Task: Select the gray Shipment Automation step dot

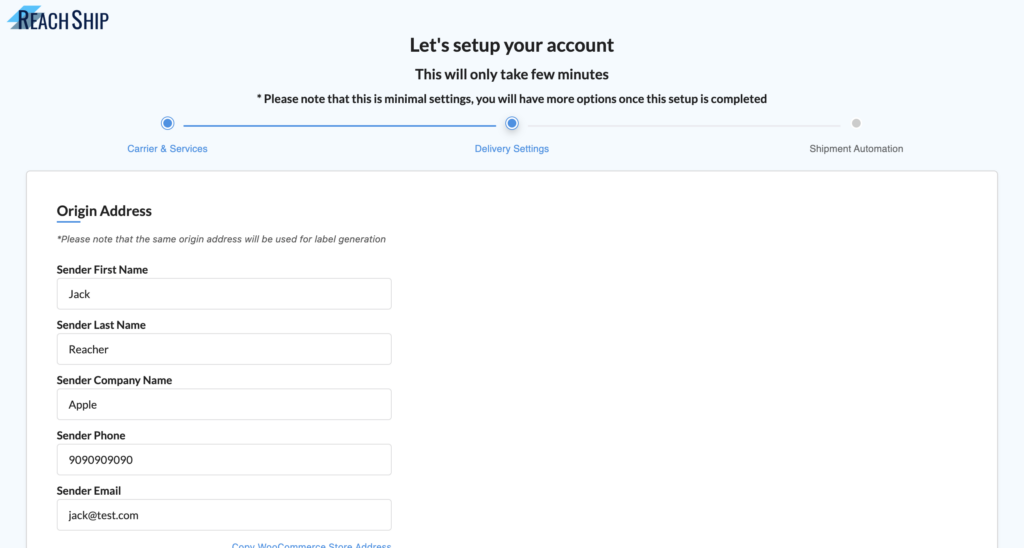Action: point(856,123)
